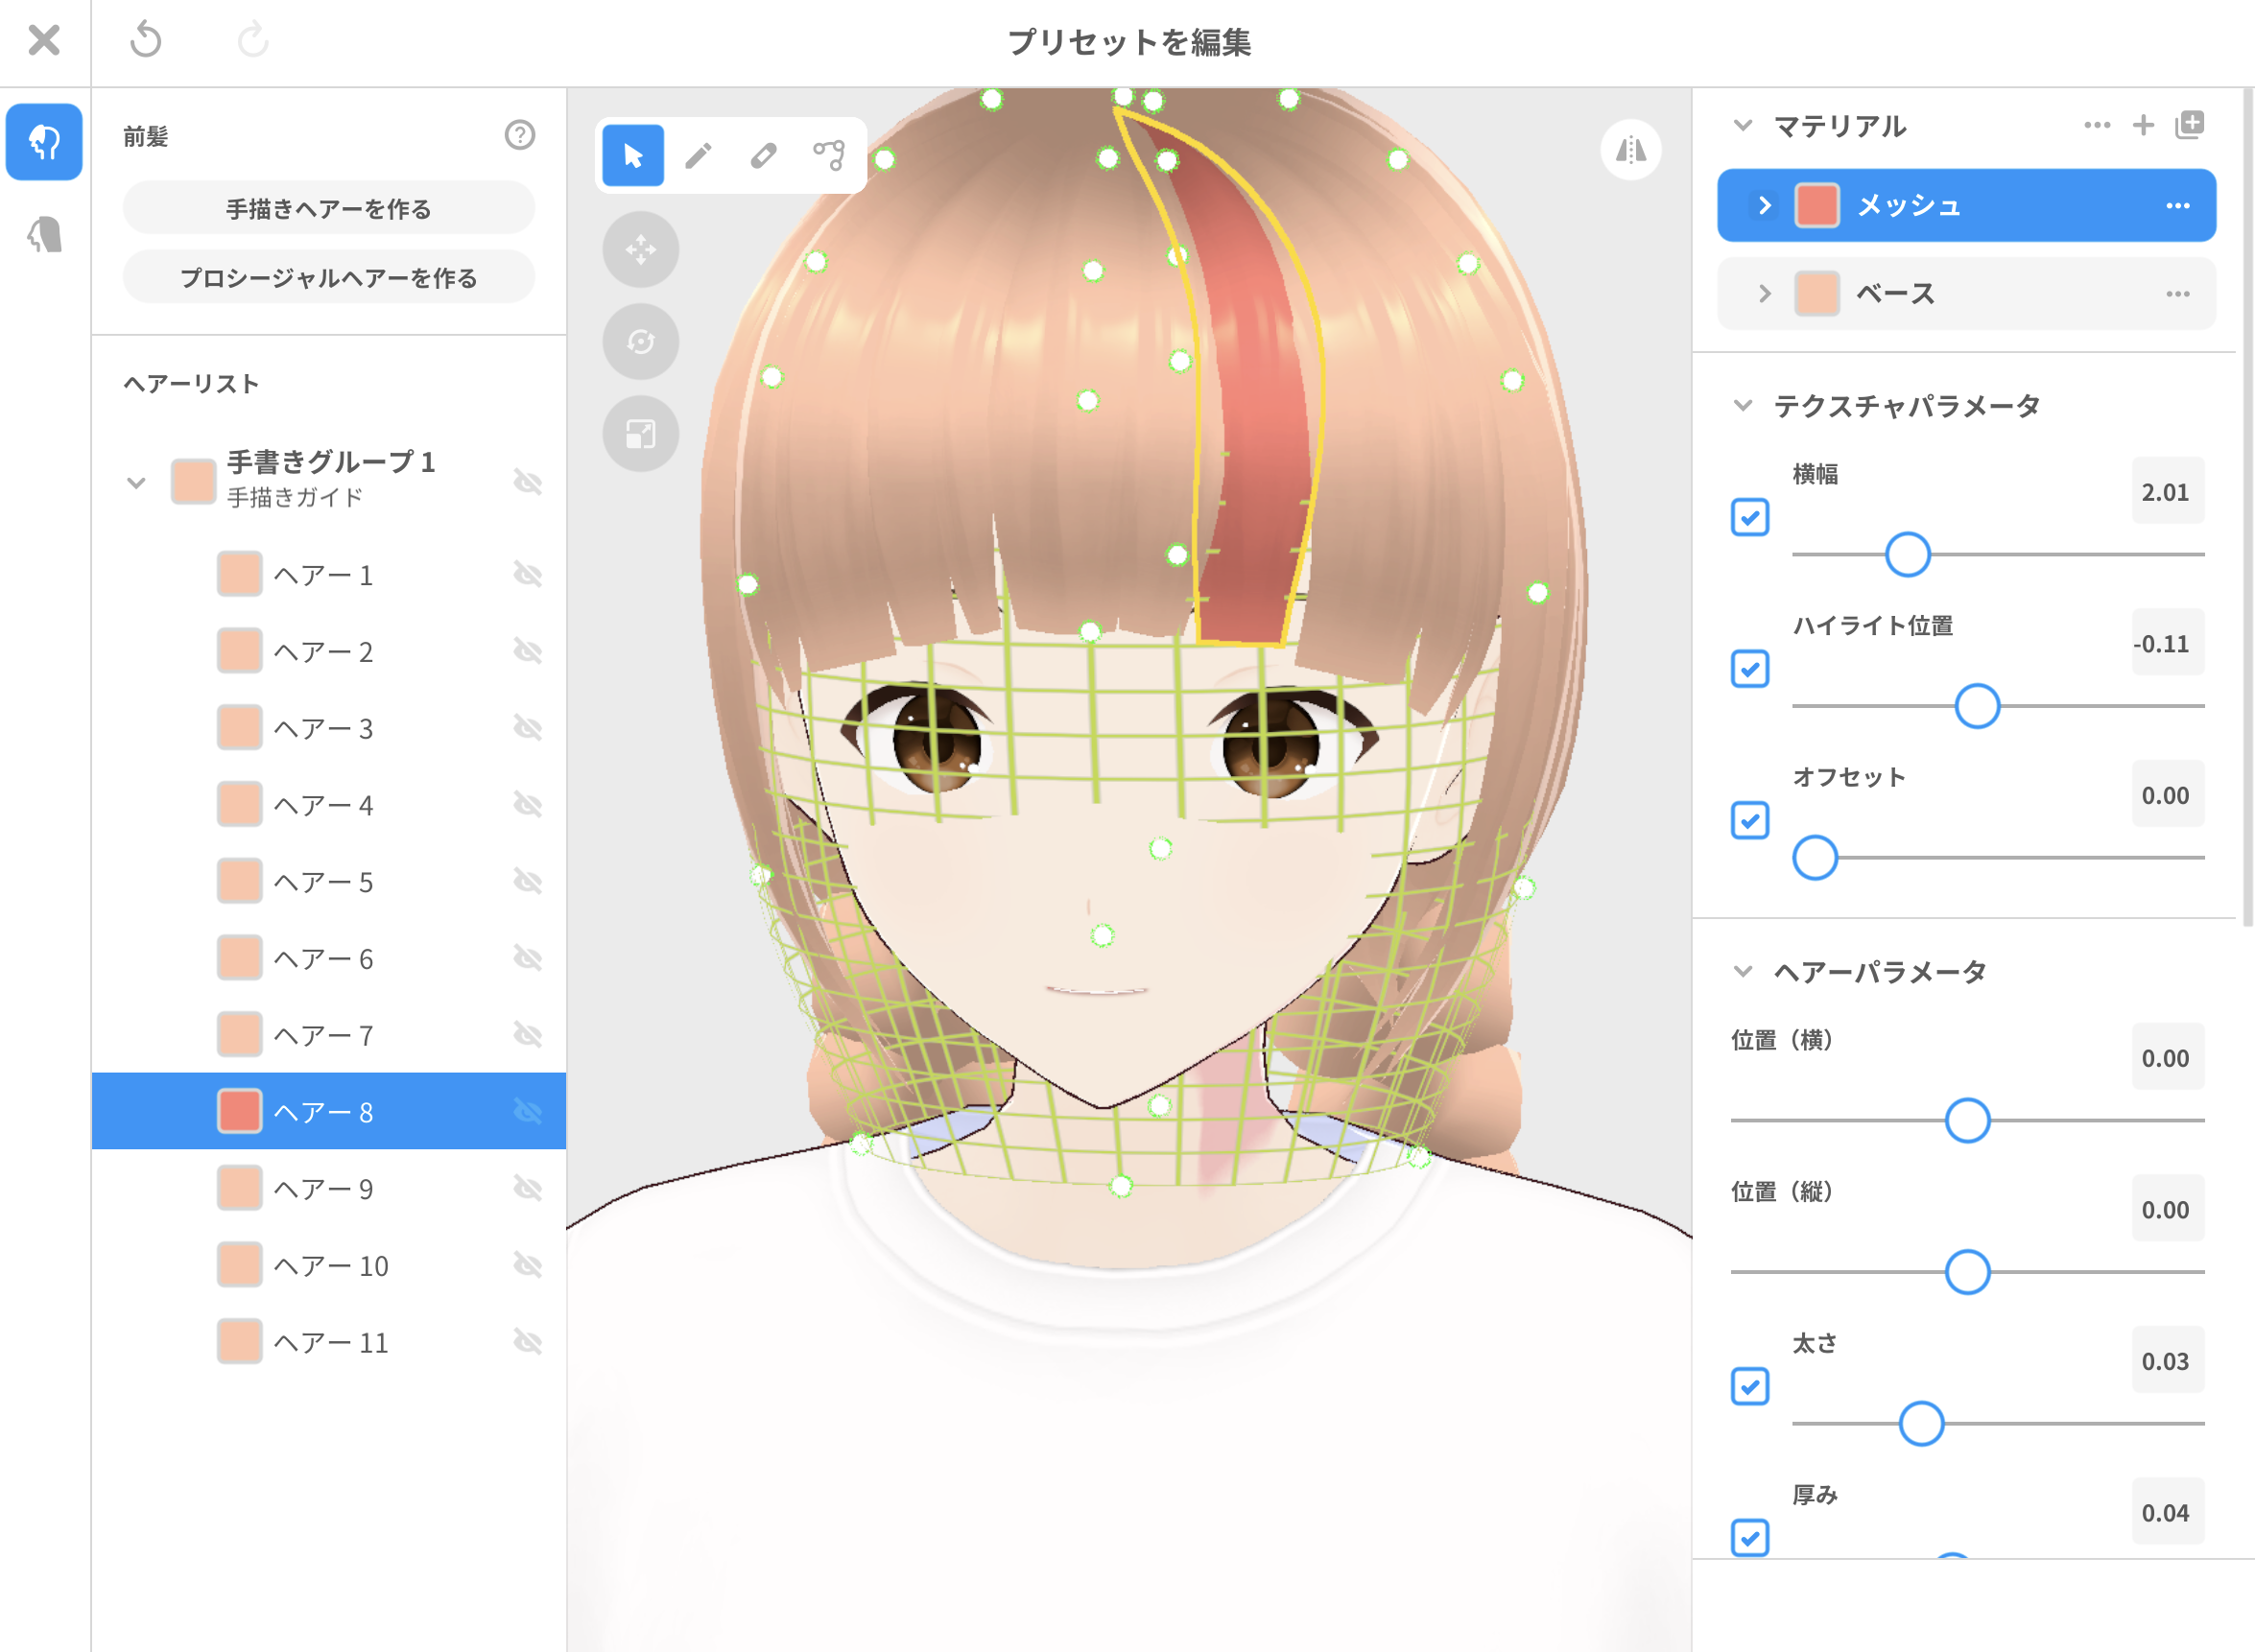Click the move gizmo round button
2255x1652 pixels.
click(x=641, y=249)
